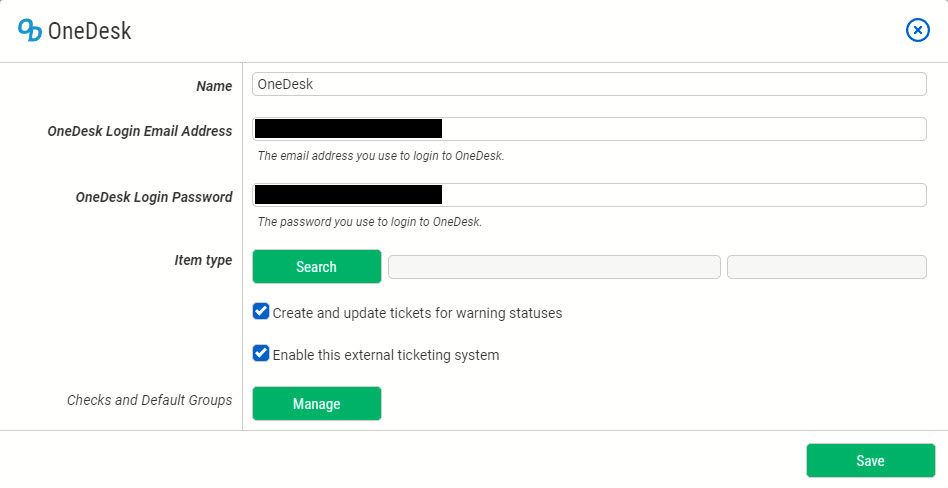The image size is (948, 488).
Task: Close the OneDesk dialog with X icon
Action: 917,31
